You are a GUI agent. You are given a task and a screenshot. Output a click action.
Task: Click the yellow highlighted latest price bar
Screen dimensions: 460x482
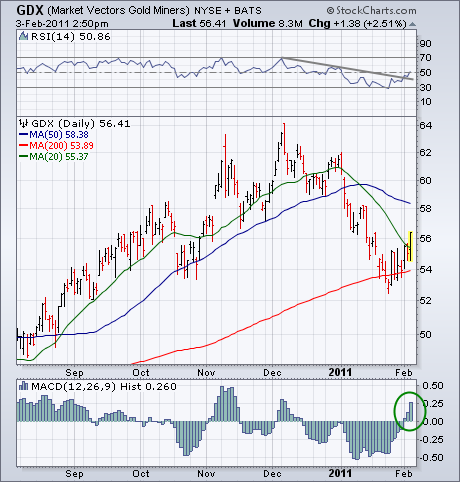(x=411, y=246)
